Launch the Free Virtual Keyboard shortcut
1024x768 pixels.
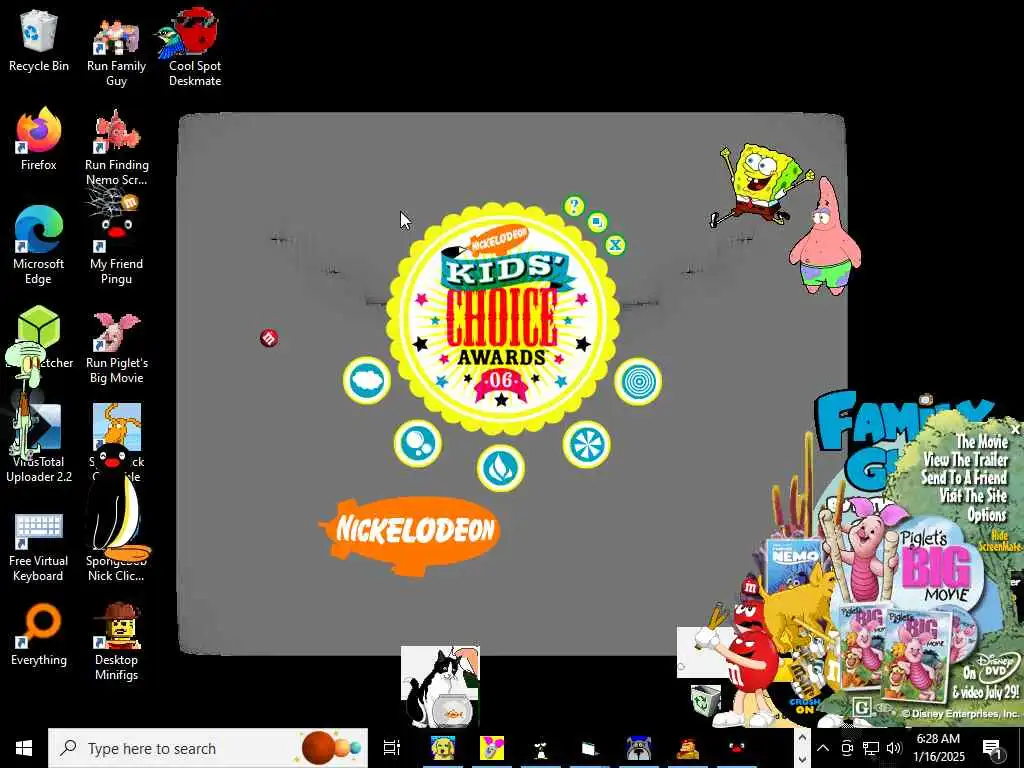[39, 547]
